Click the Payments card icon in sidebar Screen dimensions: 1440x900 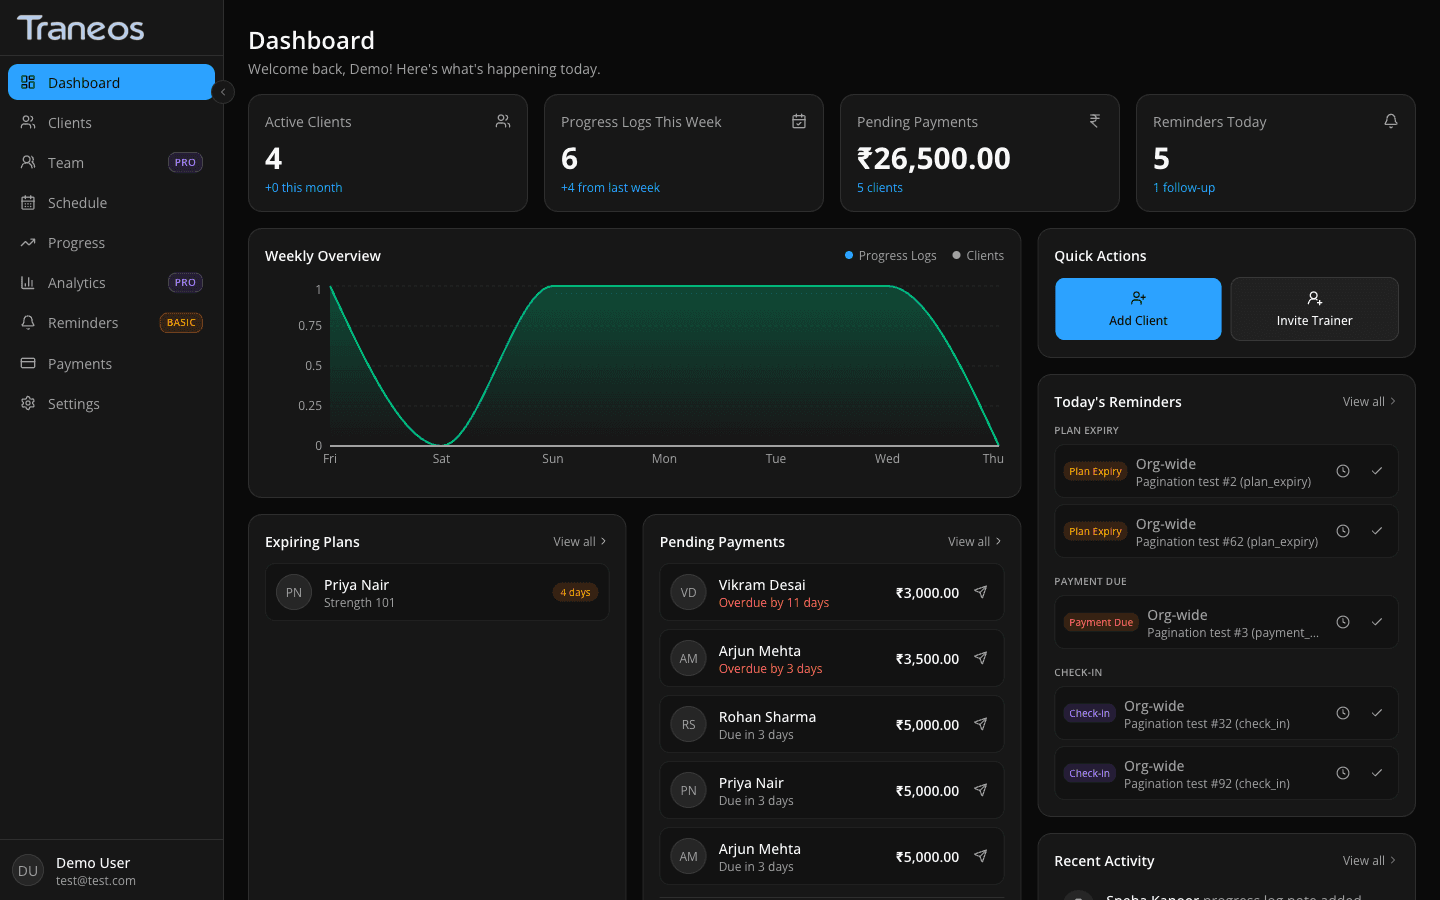point(28,363)
